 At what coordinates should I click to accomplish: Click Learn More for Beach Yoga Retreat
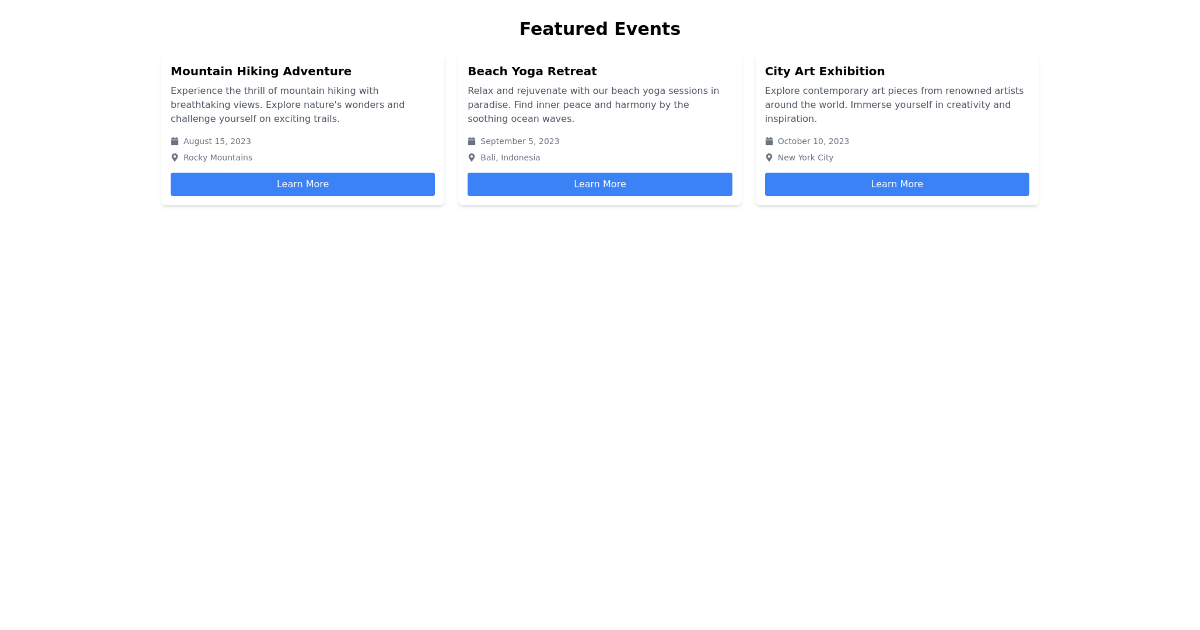pyautogui.click(x=600, y=184)
